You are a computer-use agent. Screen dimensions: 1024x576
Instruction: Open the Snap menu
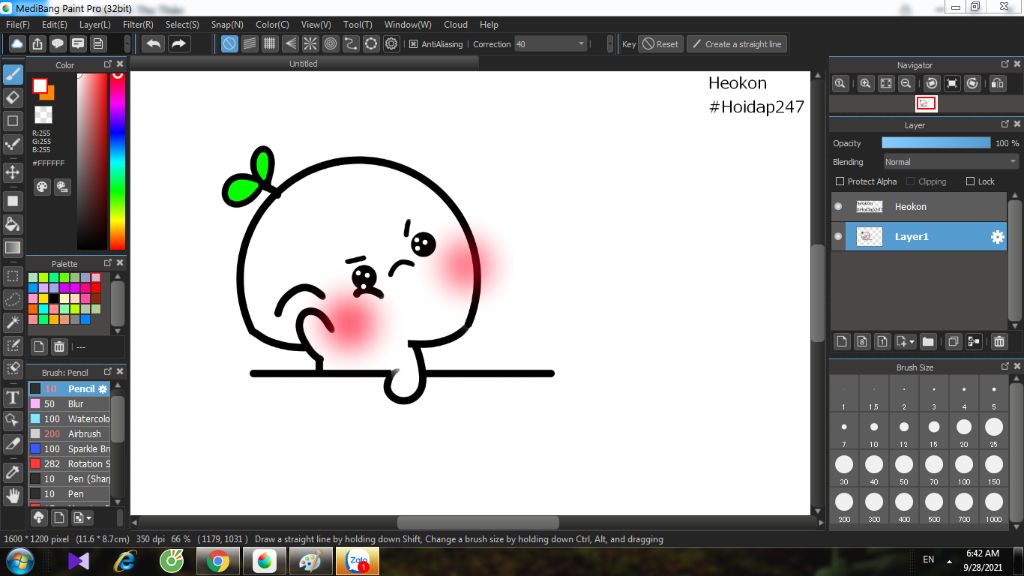227,25
